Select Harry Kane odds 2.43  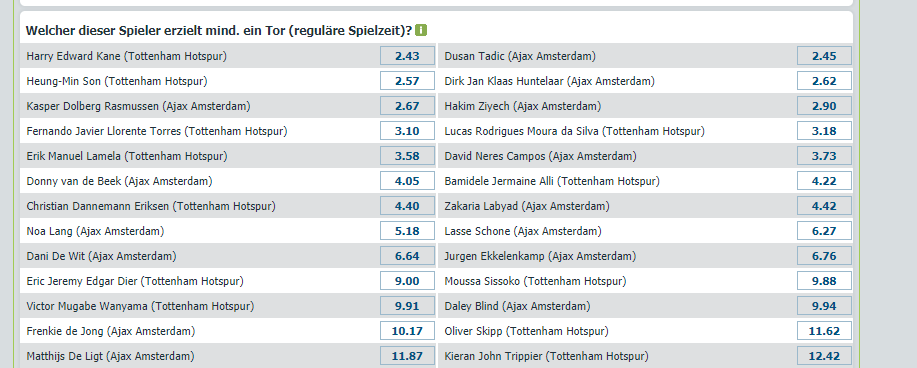[x=407, y=56]
